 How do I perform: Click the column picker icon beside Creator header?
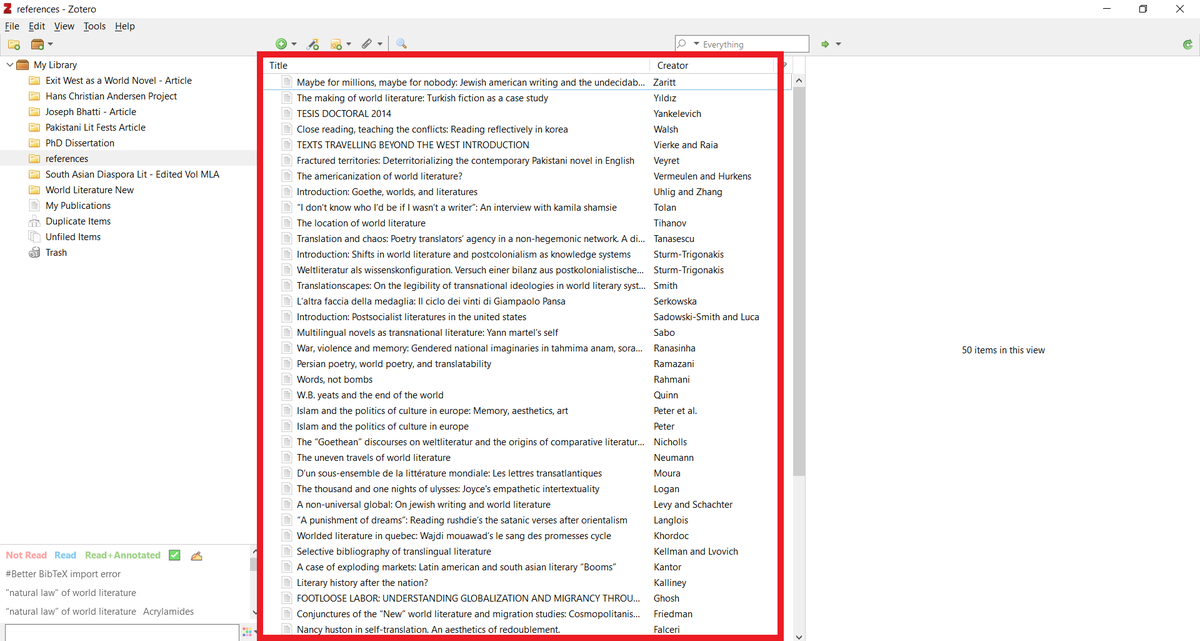click(x=785, y=65)
